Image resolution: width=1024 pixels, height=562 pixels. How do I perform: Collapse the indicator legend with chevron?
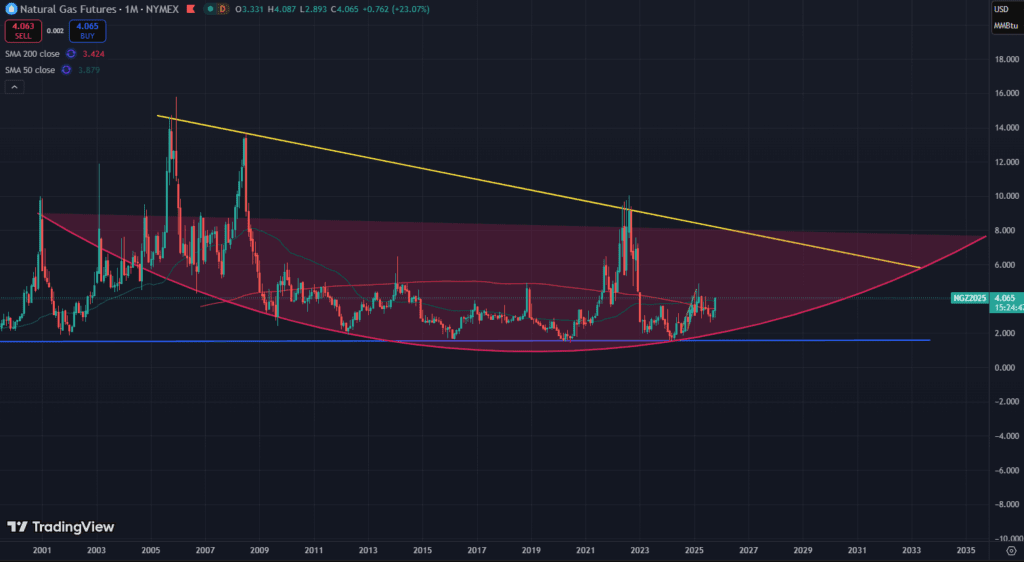pos(14,87)
